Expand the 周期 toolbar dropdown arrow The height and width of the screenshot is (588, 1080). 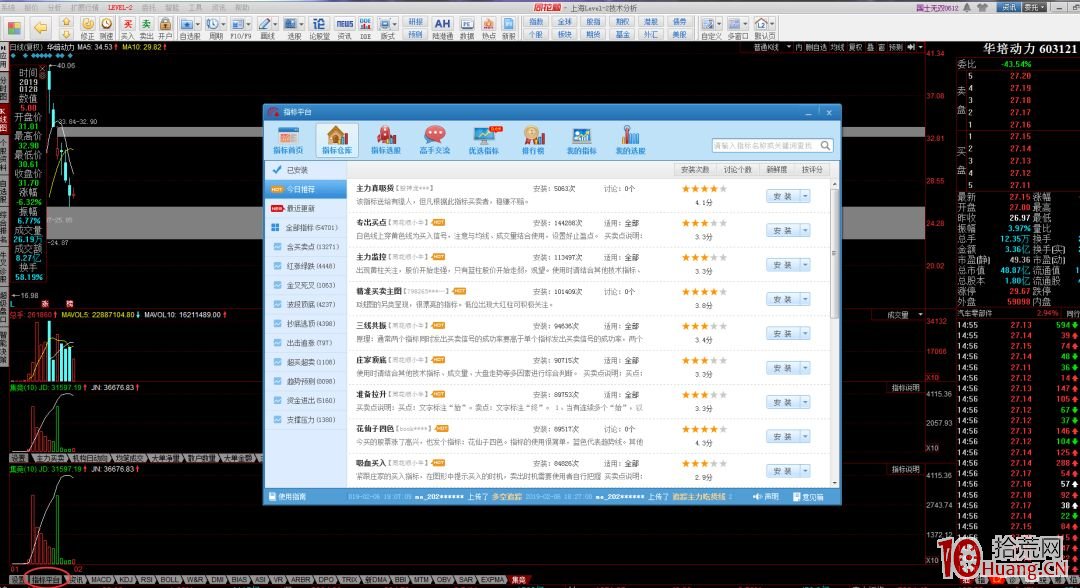coord(223,25)
